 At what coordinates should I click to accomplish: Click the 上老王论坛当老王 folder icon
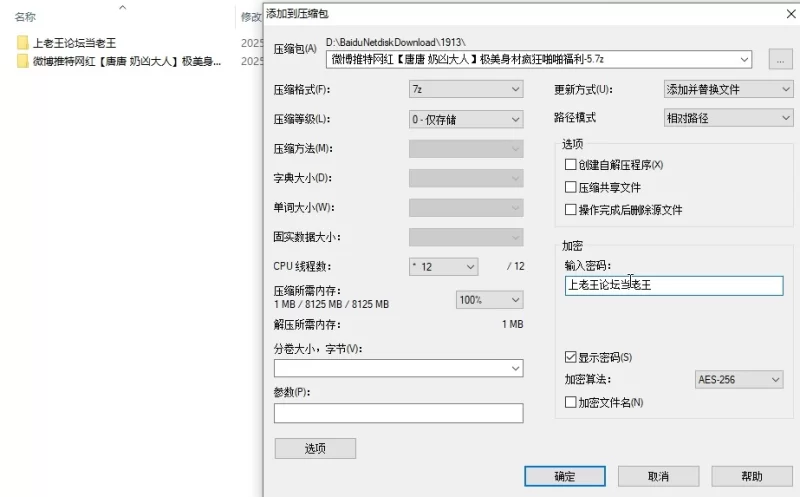[22, 43]
